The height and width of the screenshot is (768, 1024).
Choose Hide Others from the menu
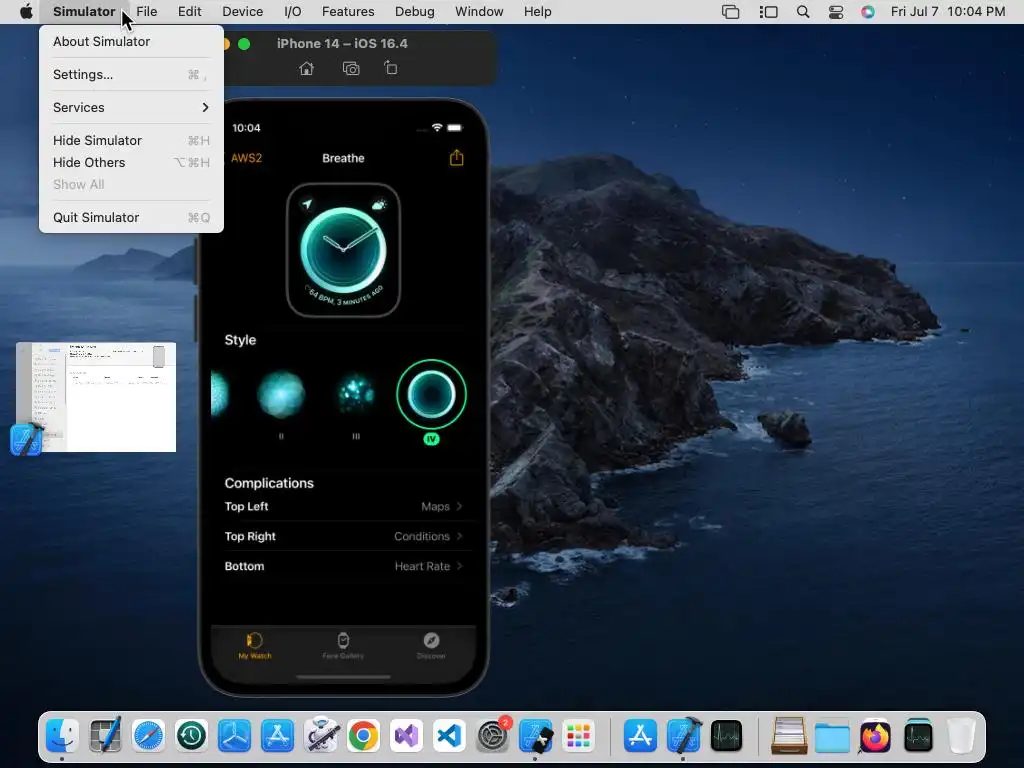click(131, 163)
